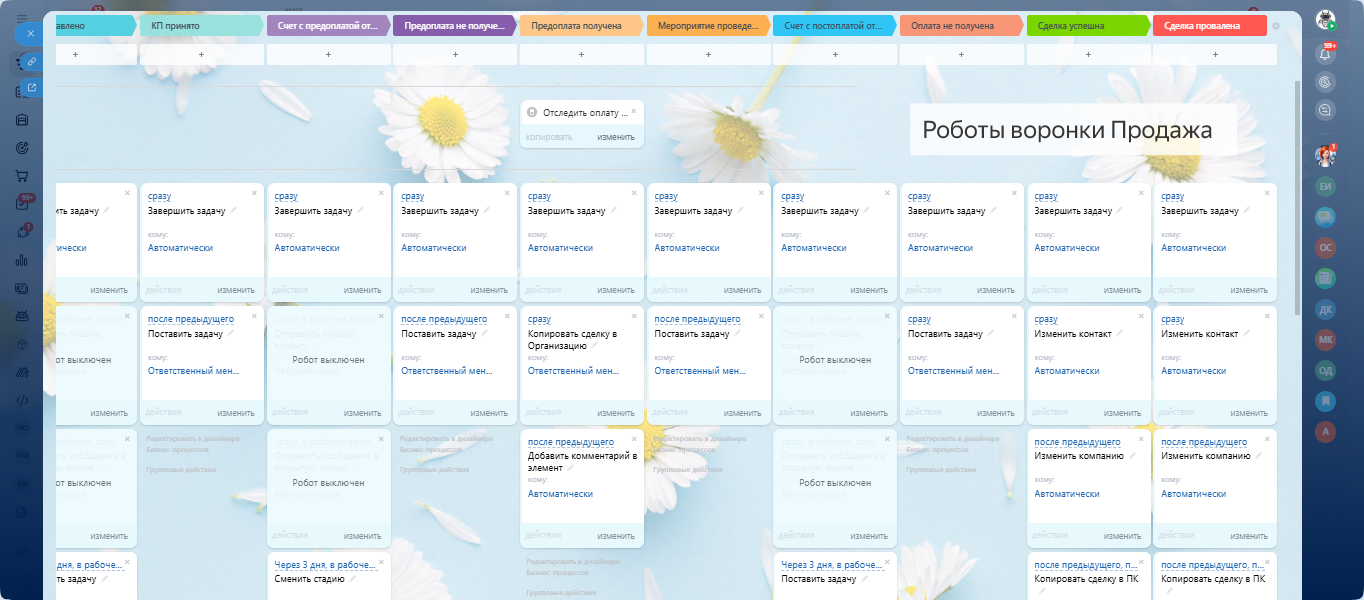The height and width of the screenshot is (600, 1364).
Task: Select the 'Оплата не получена' stage tab
Action: 961,26
